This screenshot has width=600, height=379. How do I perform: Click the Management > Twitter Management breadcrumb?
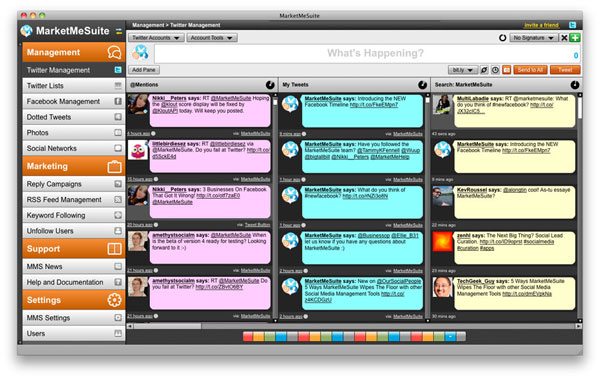coord(176,25)
